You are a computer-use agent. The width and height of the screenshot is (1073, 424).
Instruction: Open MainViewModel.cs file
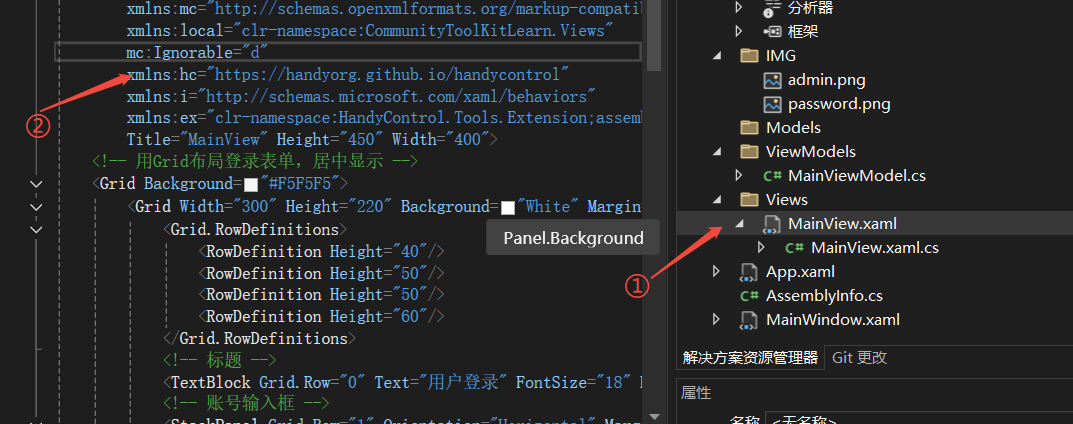click(857, 176)
